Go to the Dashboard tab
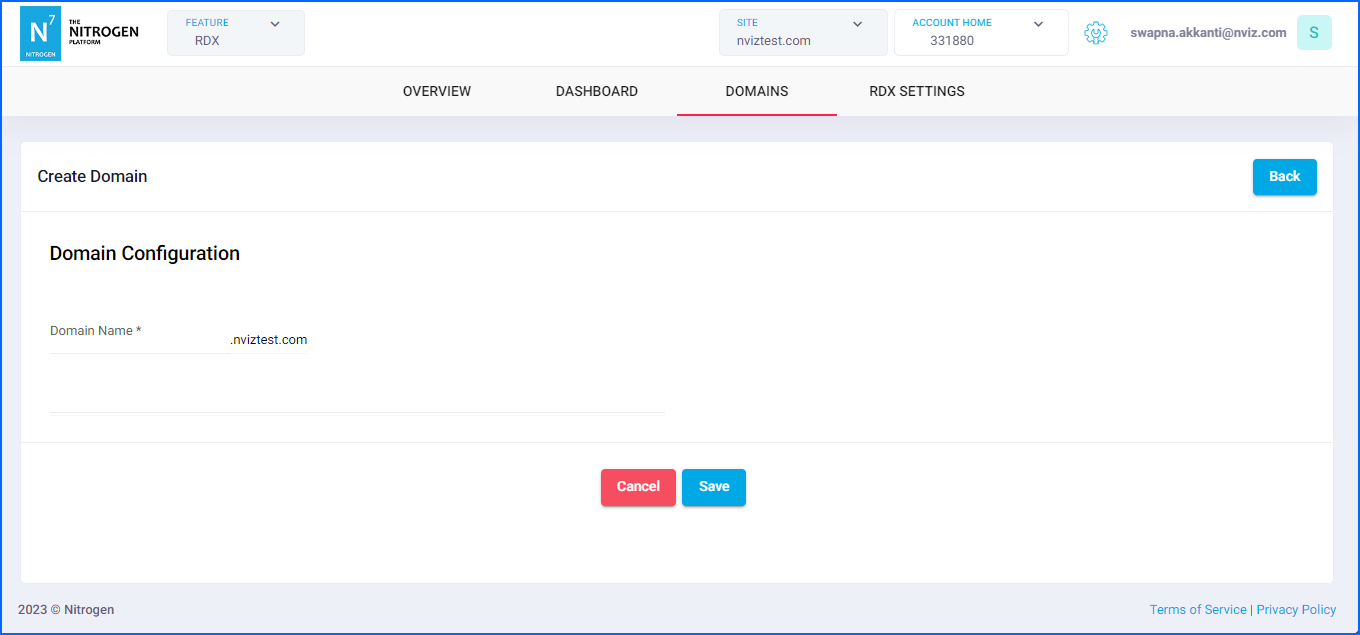Viewport: 1360px width, 635px height. (x=597, y=91)
